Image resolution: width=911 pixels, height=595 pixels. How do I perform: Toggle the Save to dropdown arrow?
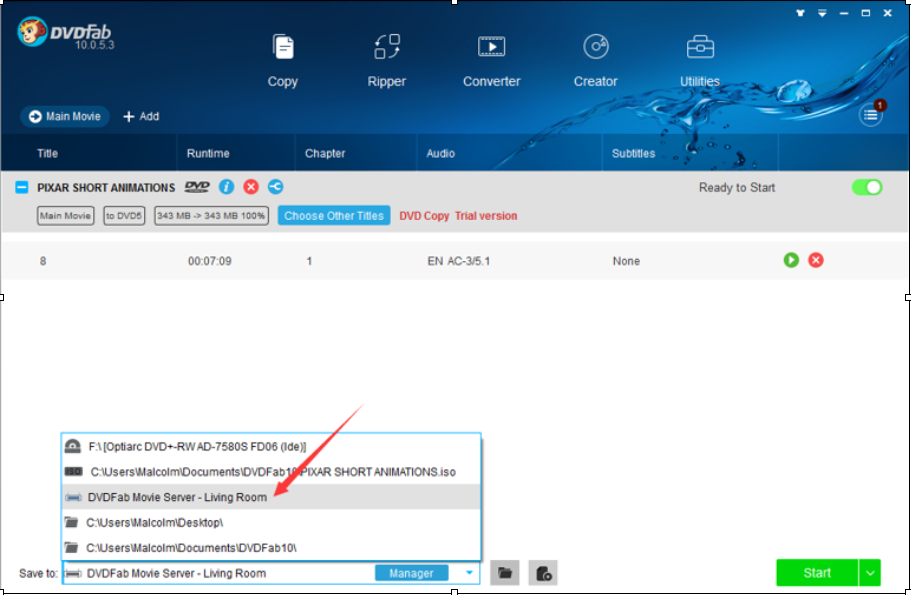[x=469, y=573]
